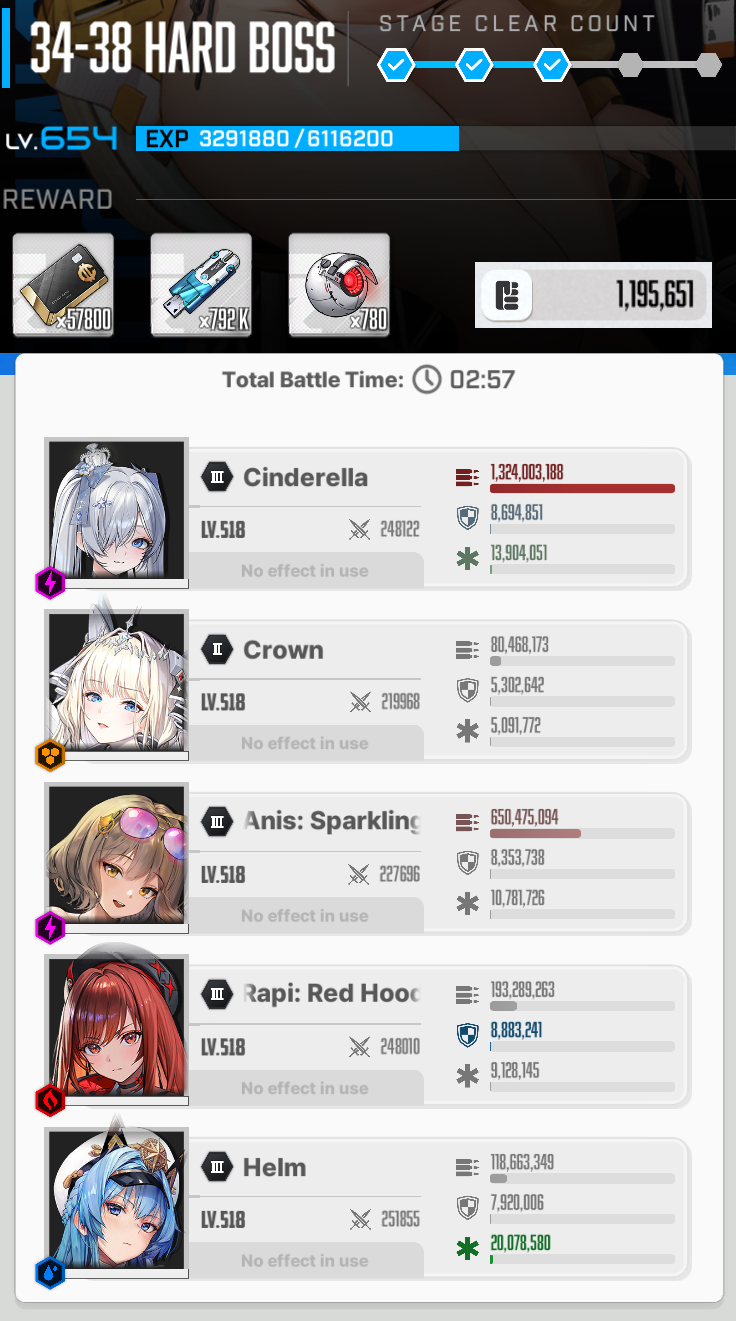Select the USB battle data reward x792K
The height and width of the screenshot is (1321, 736).
pos(201,285)
